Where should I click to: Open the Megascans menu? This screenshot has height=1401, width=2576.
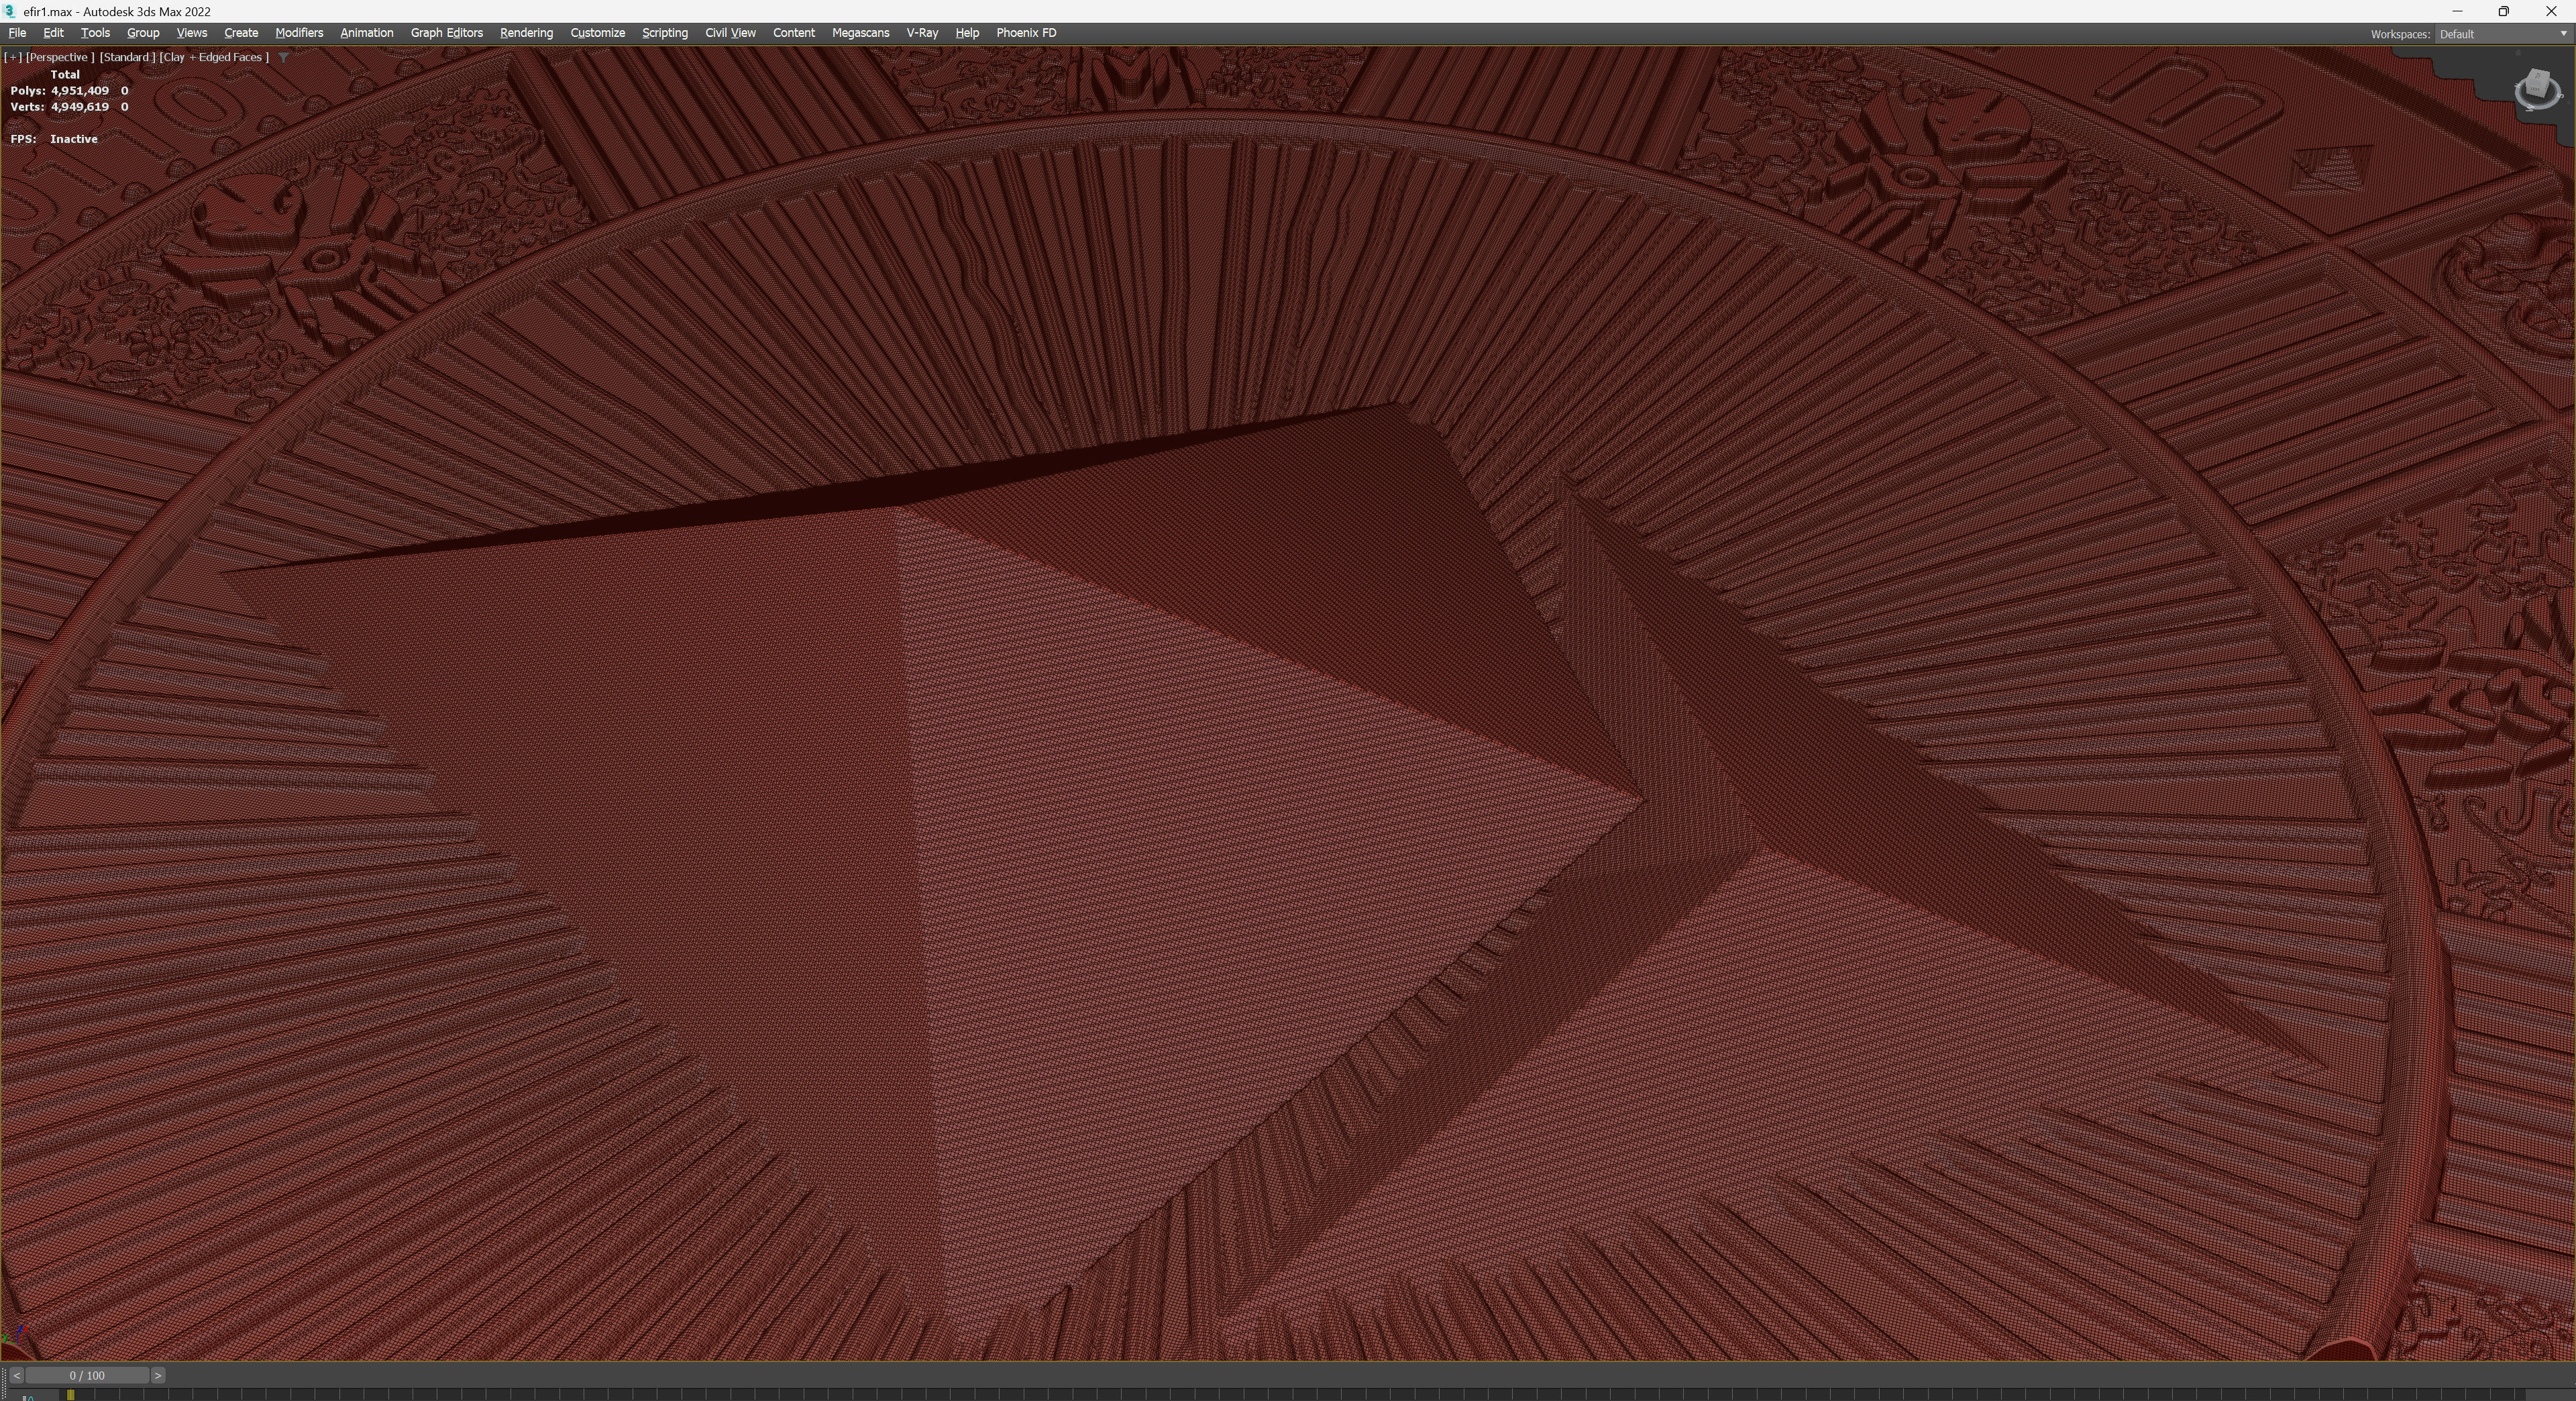pos(860,33)
